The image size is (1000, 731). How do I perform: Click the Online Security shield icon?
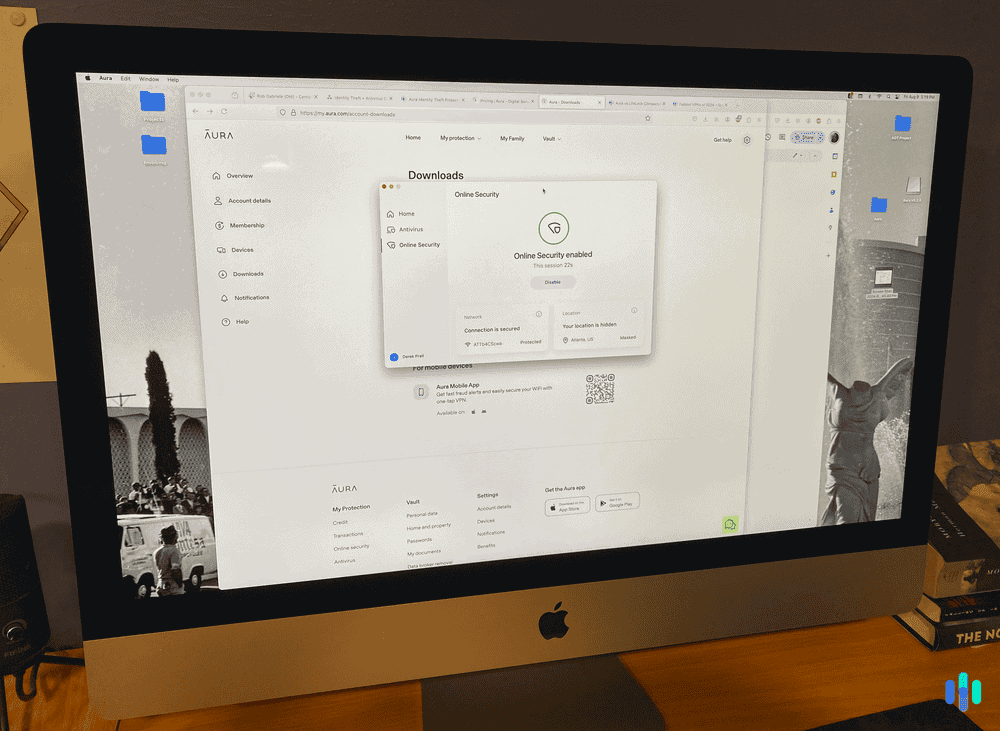click(553, 228)
